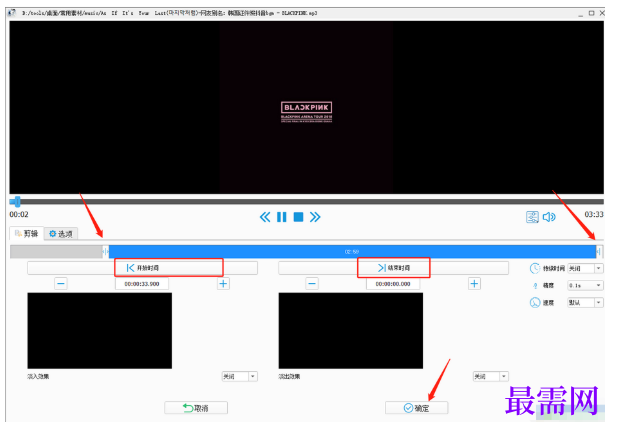
Task: Click the end time field 00:00:00.000
Action: [393, 284]
